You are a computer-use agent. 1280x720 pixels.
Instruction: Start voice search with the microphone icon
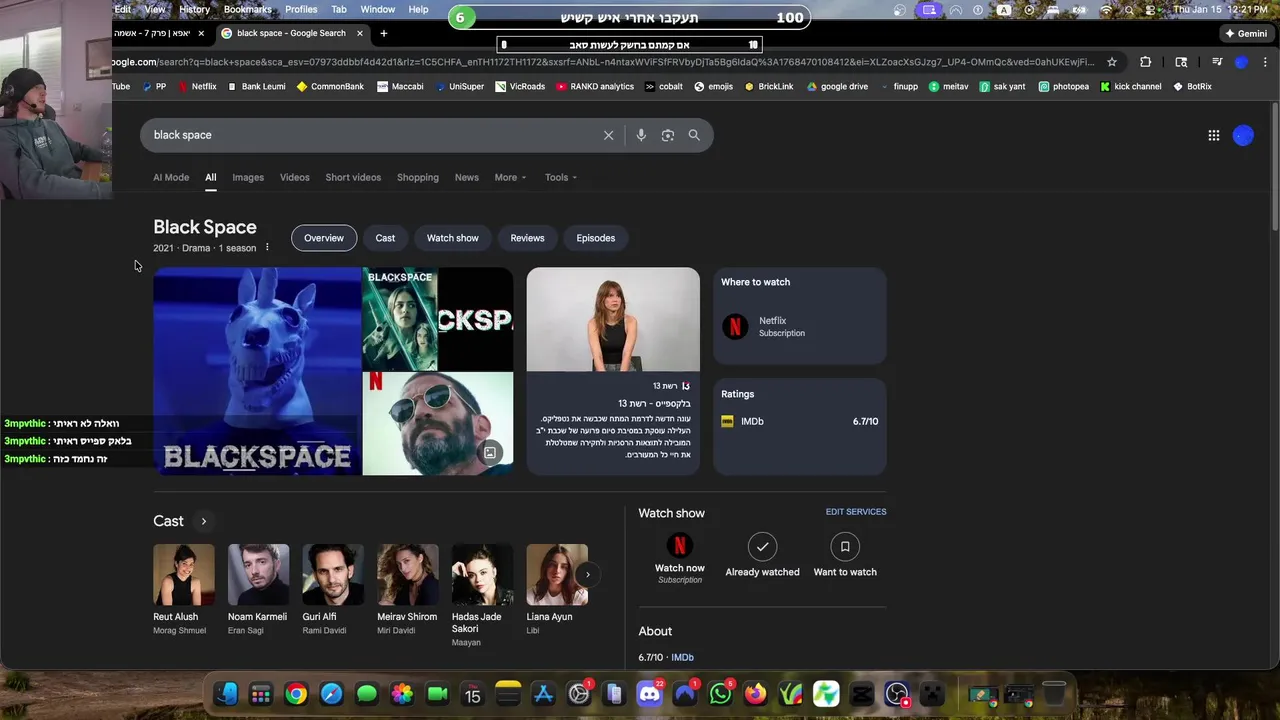coord(641,135)
